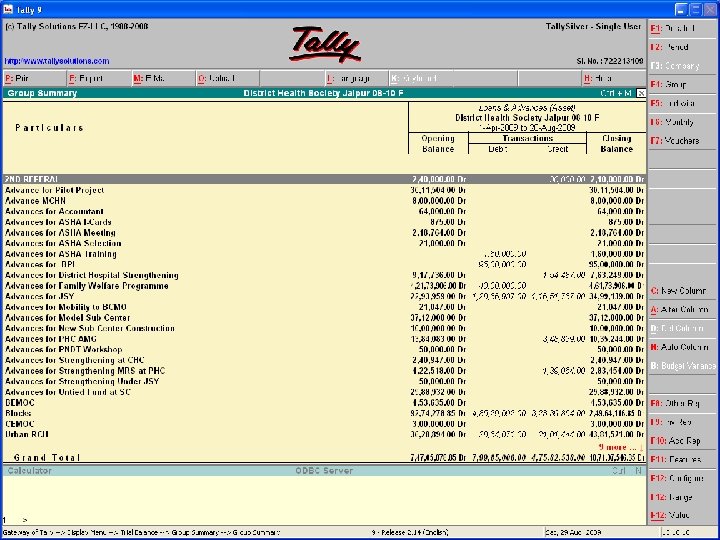Select Advances for ASHA Training row
This screenshot has height=540, width=720.
coord(324,254)
